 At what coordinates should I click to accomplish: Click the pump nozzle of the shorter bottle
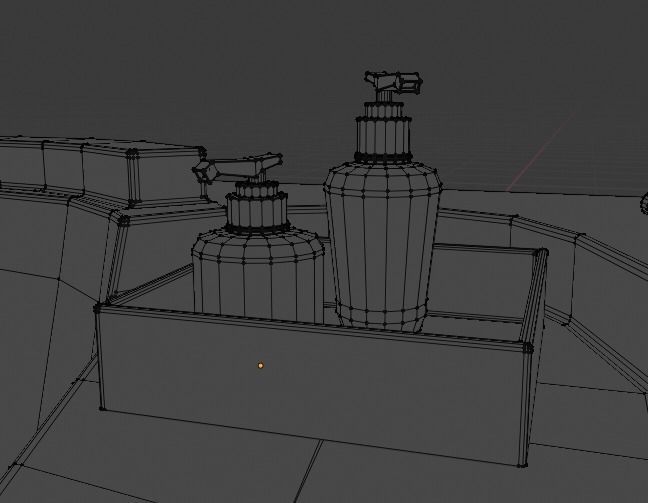(x=238, y=168)
